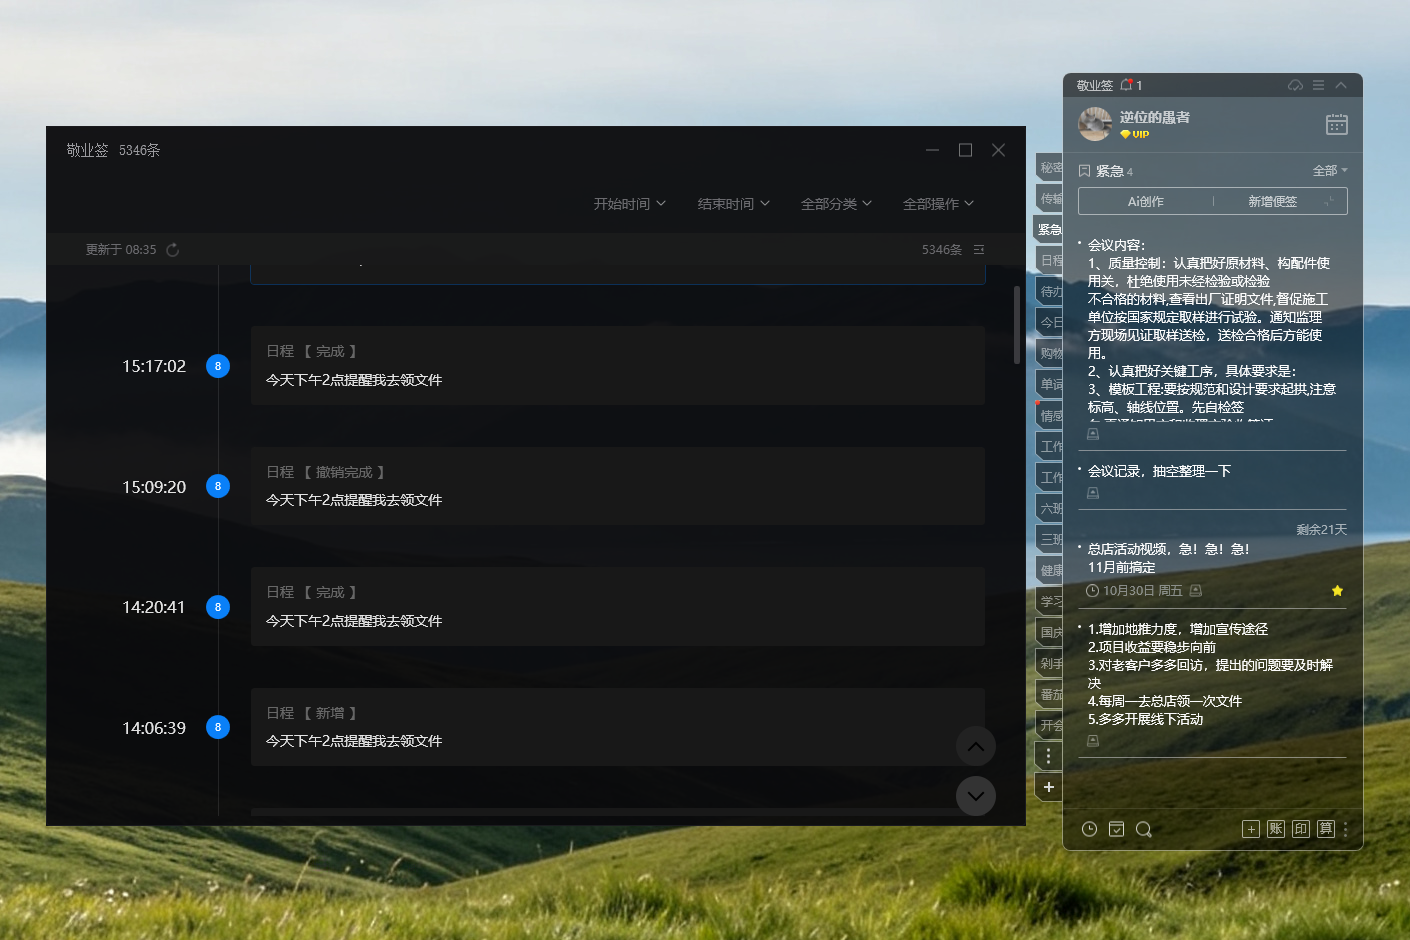The width and height of the screenshot is (1410, 940).
Task: Click the three-dots more-categories tab button
Action: 1048,756
